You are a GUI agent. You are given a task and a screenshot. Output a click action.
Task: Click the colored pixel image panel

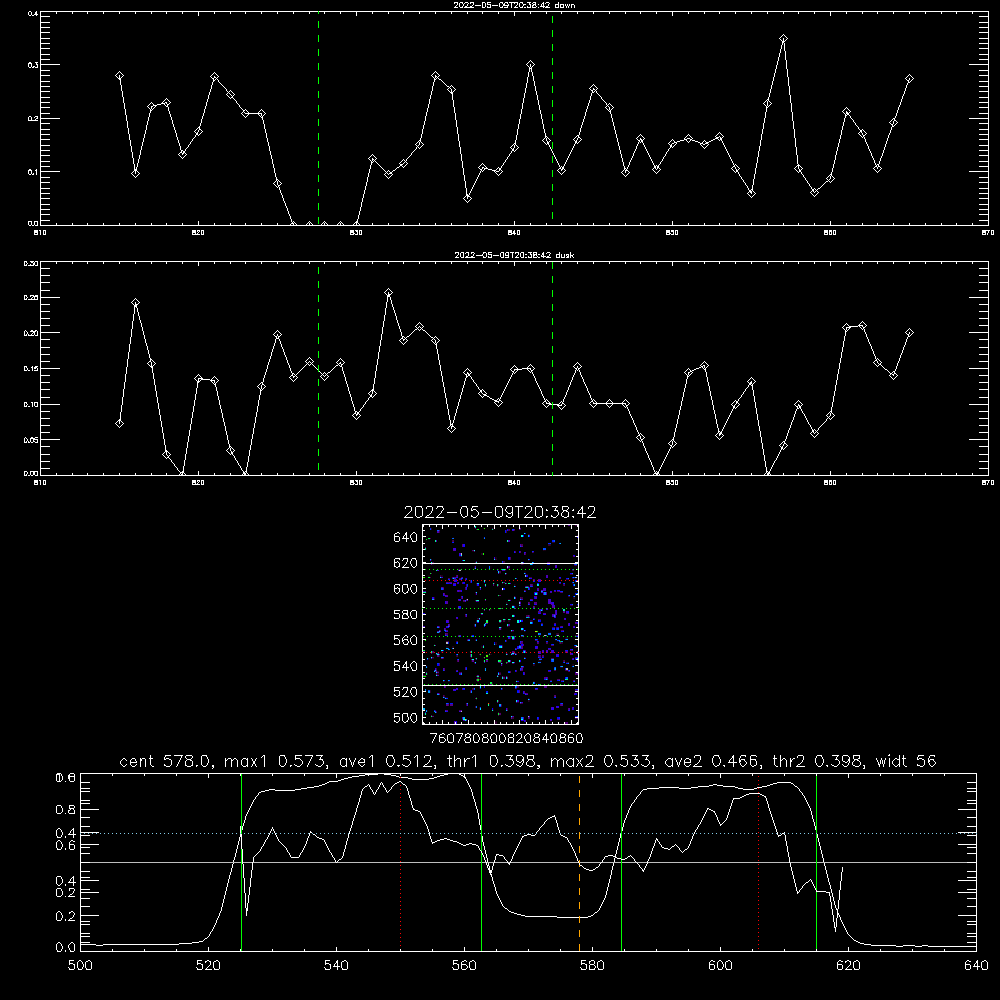pos(500,624)
